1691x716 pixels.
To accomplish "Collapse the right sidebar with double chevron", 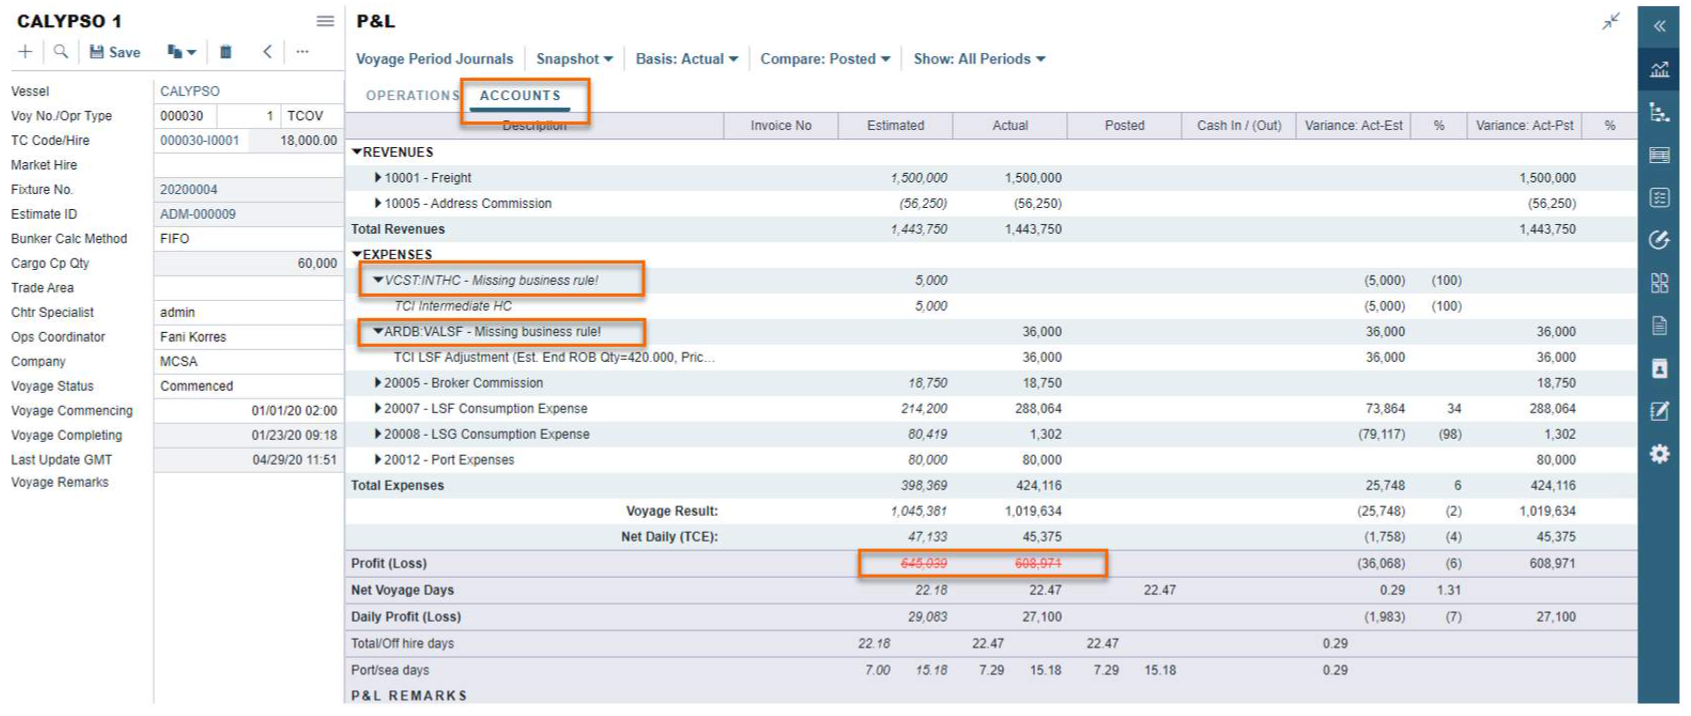I will [x=1659, y=26].
